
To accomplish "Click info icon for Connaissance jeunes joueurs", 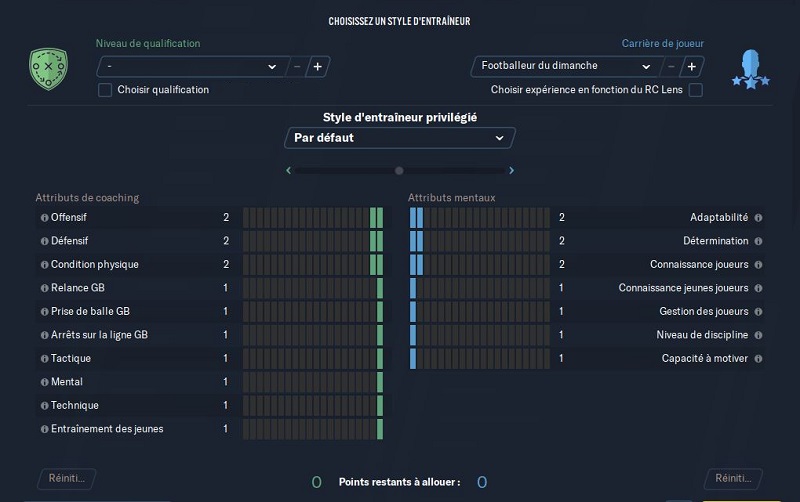I will coord(758,288).
